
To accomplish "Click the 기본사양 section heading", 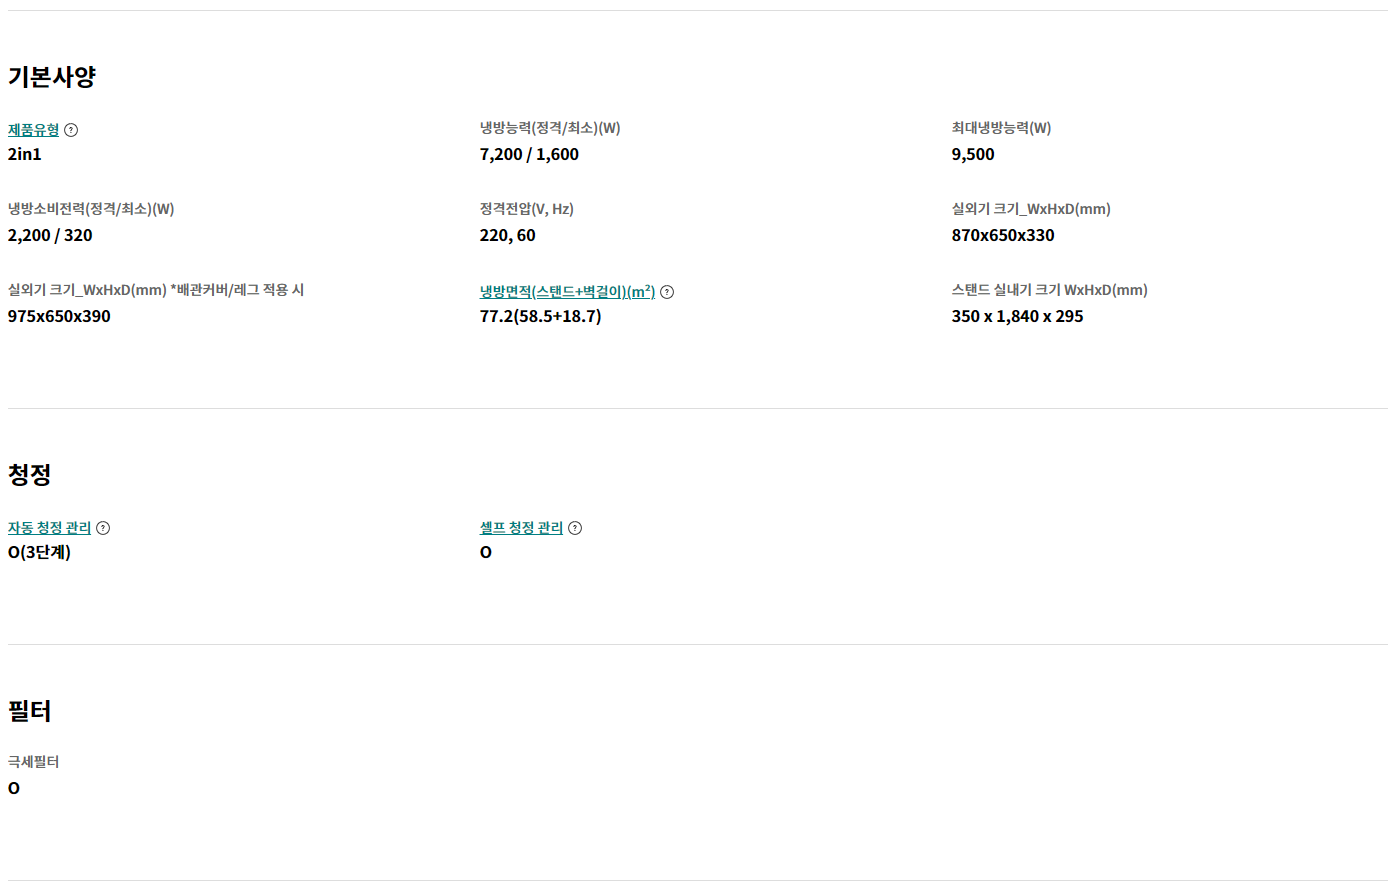I will tap(52, 77).
